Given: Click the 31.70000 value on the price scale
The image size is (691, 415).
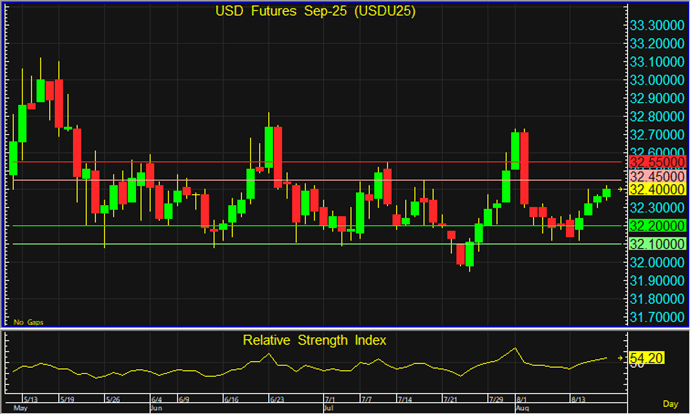Looking at the screenshot, I should pyautogui.click(x=656, y=317).
